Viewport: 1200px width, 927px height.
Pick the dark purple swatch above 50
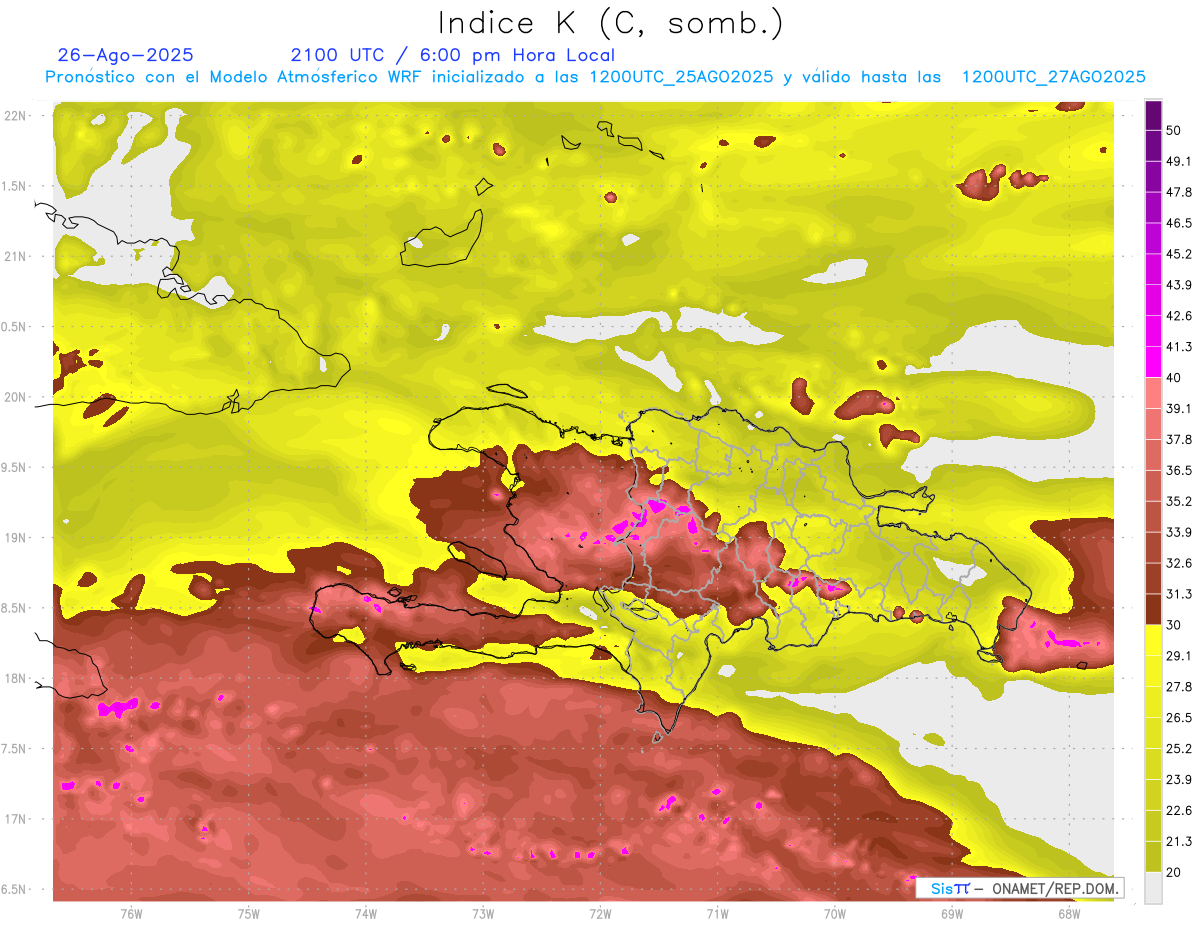tap(1153, 115)
